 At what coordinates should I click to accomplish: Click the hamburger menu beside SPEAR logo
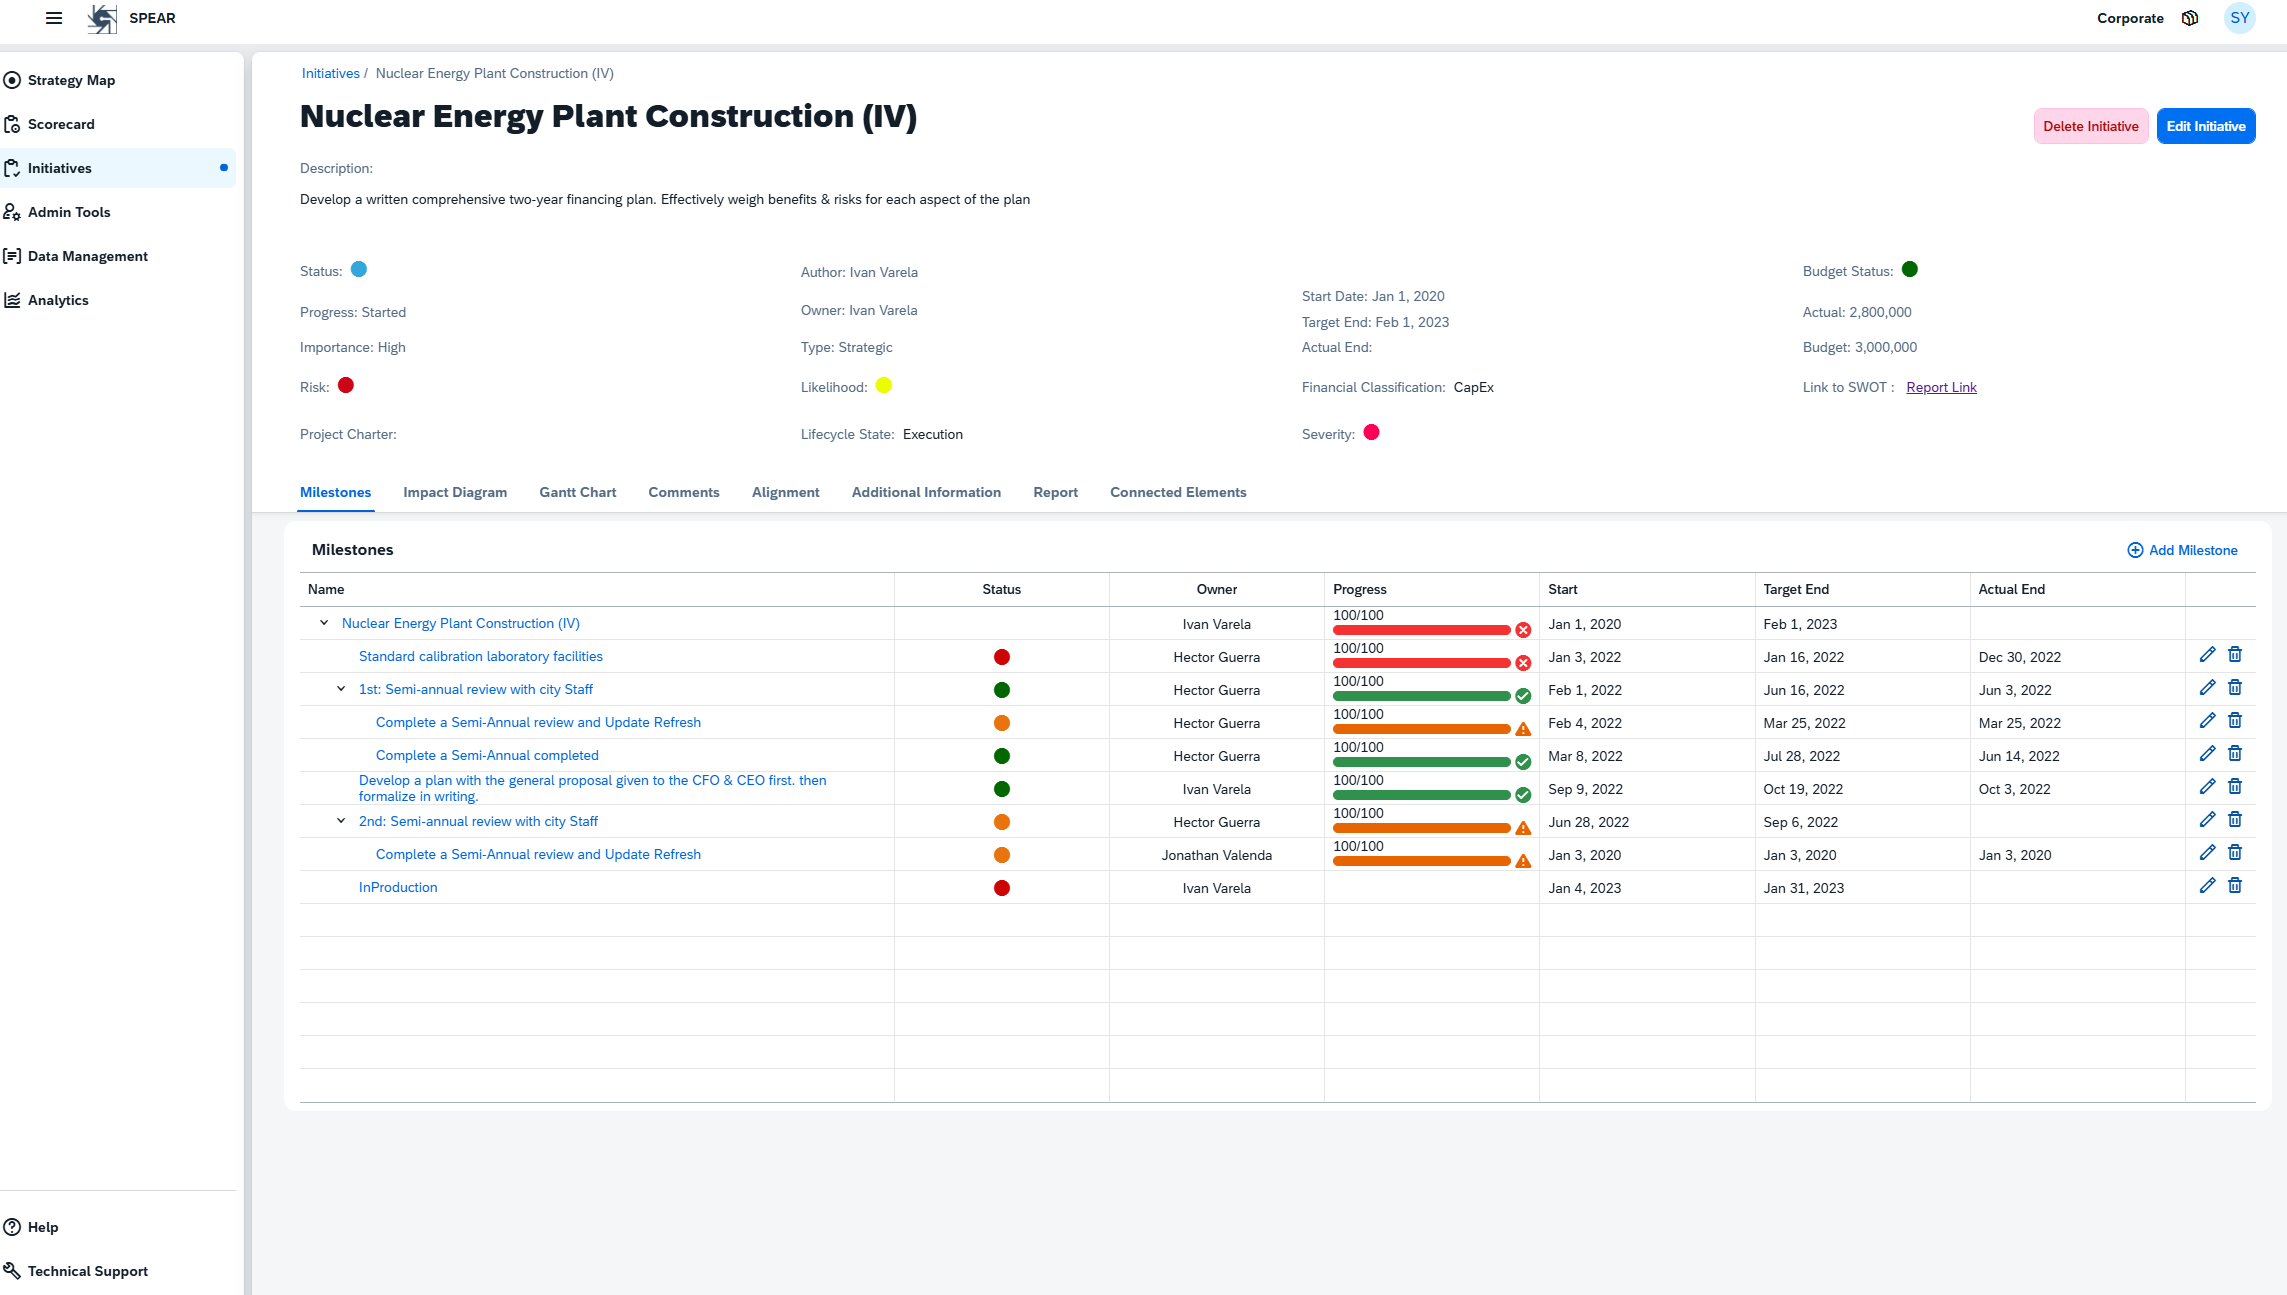pyautogui.click(x=53, y=18)
